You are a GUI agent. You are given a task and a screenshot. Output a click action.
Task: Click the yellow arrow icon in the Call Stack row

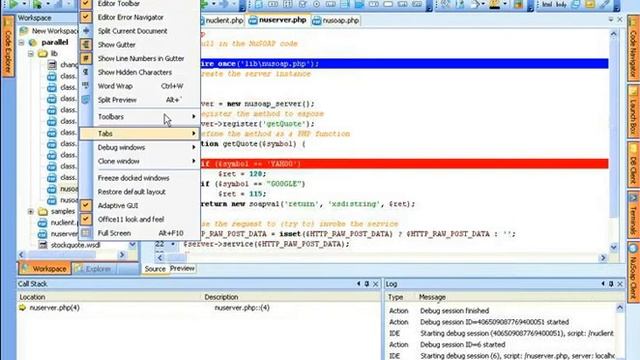pyautogui.click(x=22, y=308)
